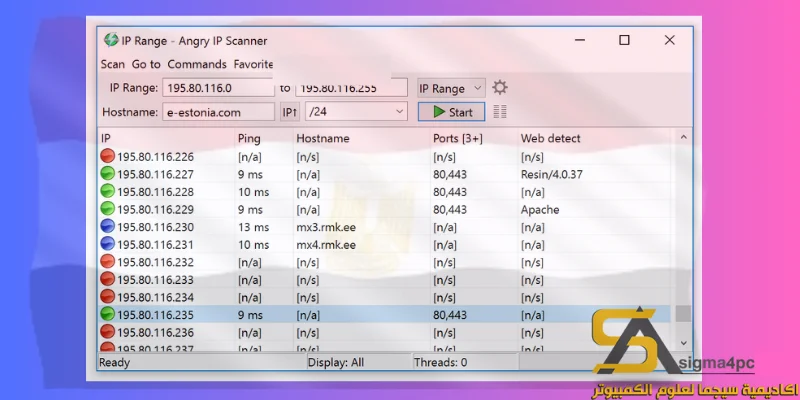This screenshot has width=800, height=400.
Task: Click red status dot for 195.80.116.233
Action: coord(108,280)
